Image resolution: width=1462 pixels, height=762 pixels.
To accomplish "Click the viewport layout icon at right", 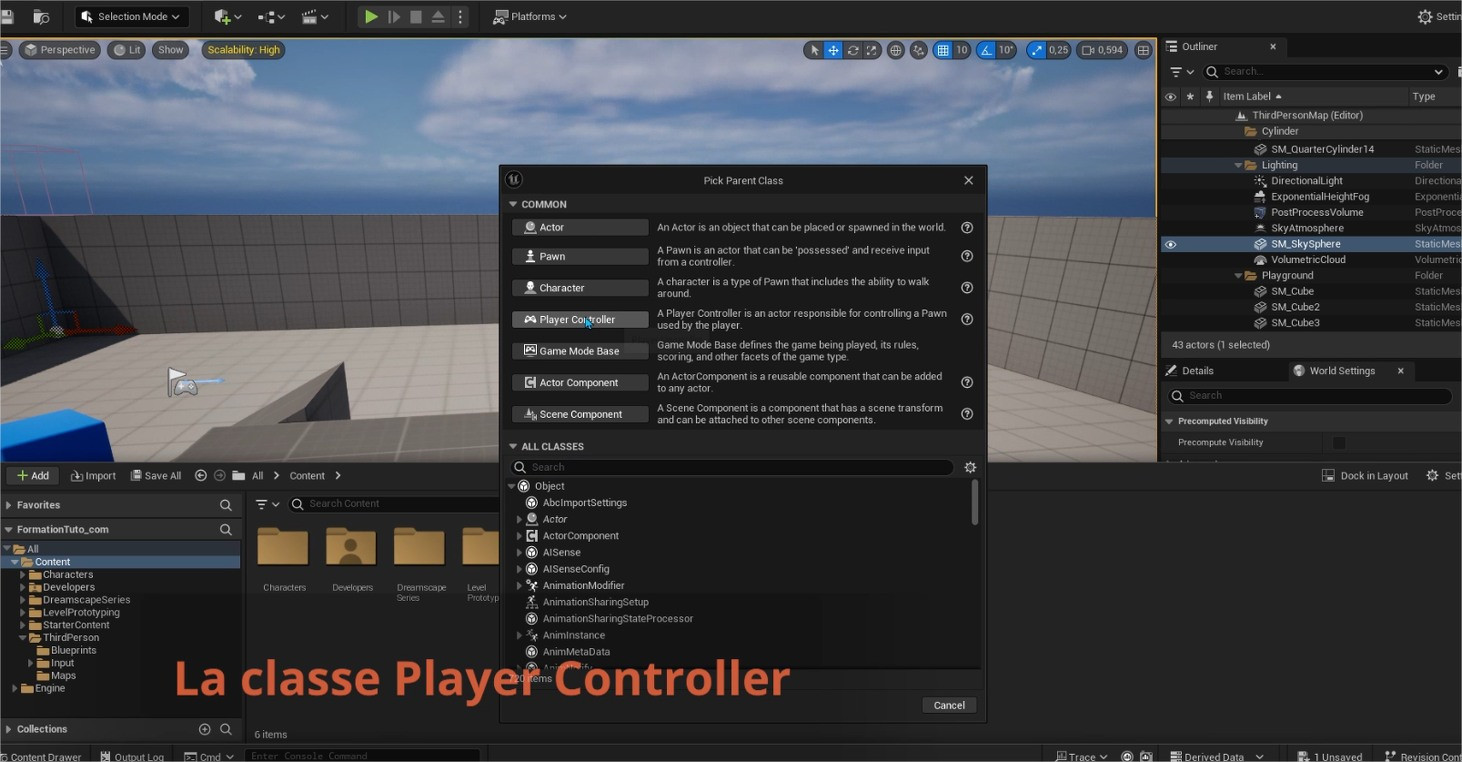I will [1143, 50].
